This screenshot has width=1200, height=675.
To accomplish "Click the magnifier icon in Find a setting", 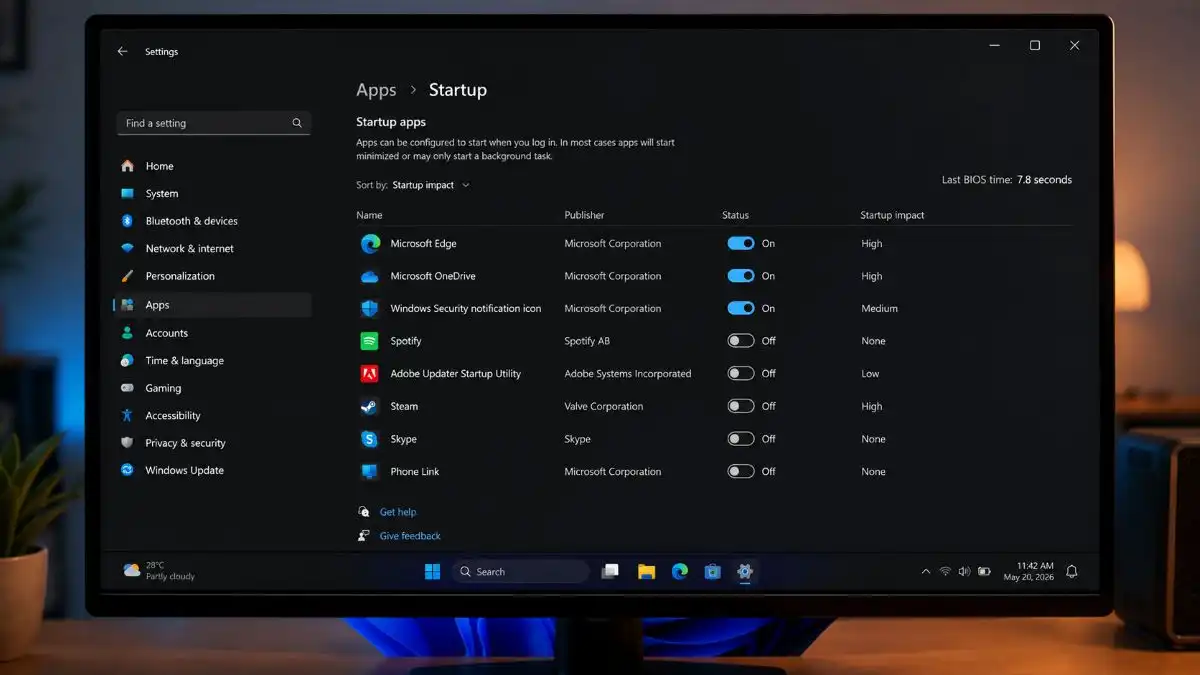I will tap(297, 123).
